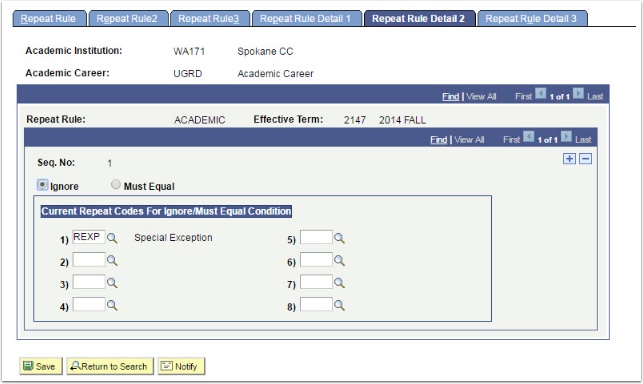Screen dimensions: 643x384
Task: Open lookup for repeat code field 4
Action: (112, 305)
